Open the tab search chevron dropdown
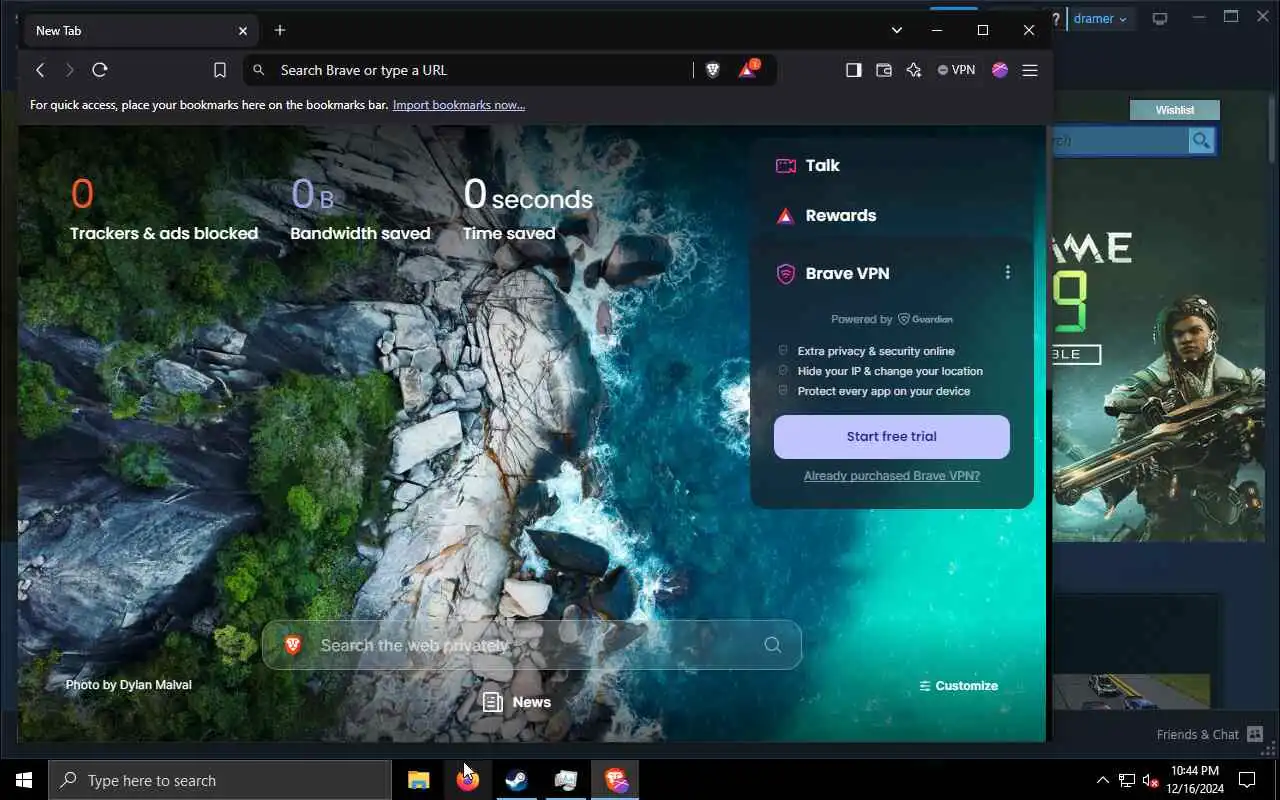This screenshot has height=800, width=1280. (x=897, y=30)
